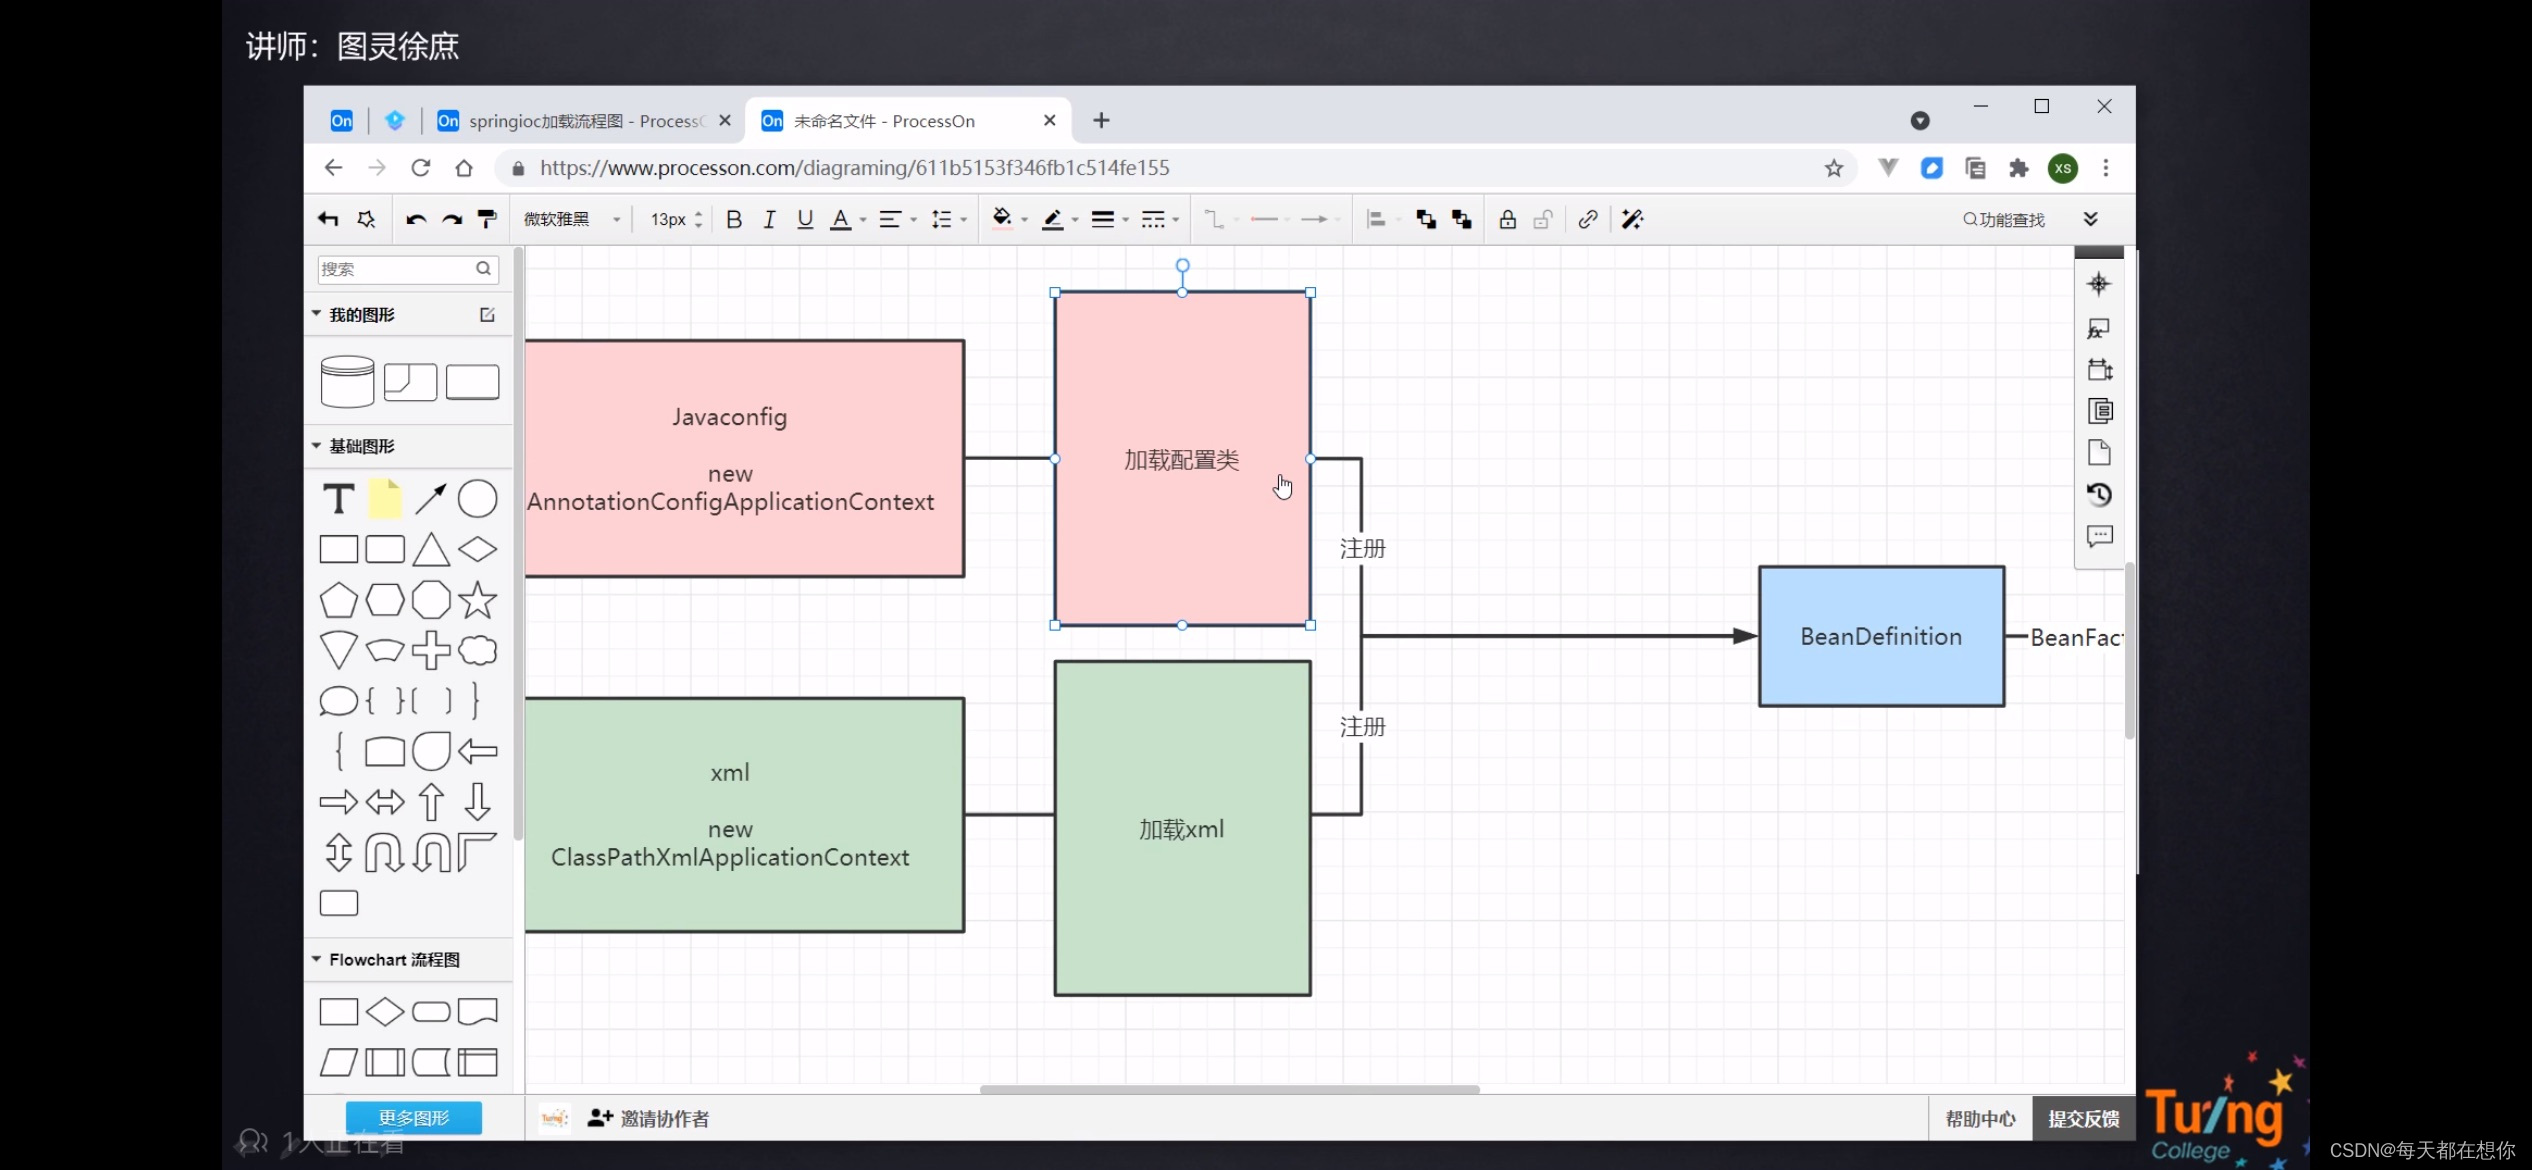Viewport: 2532px width, 1170px height.
Task: Select the format painter brush
Action: point(487,220)
